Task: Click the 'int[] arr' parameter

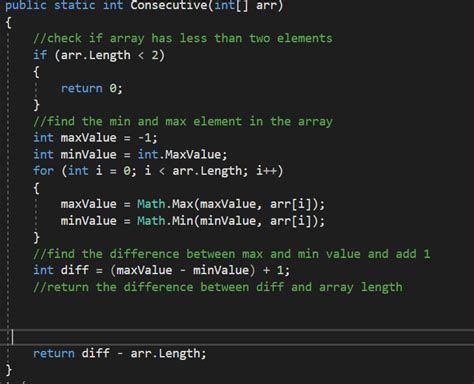Action: [245, 5]
